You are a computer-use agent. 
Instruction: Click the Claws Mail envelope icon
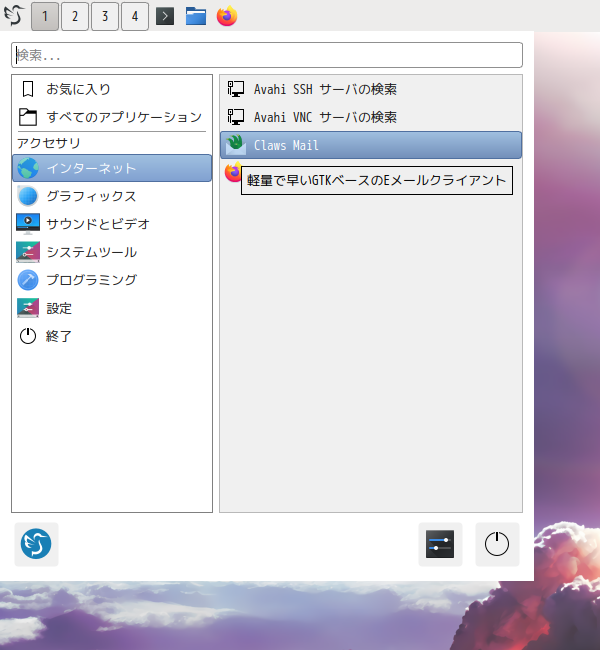[x=236, y=145]
